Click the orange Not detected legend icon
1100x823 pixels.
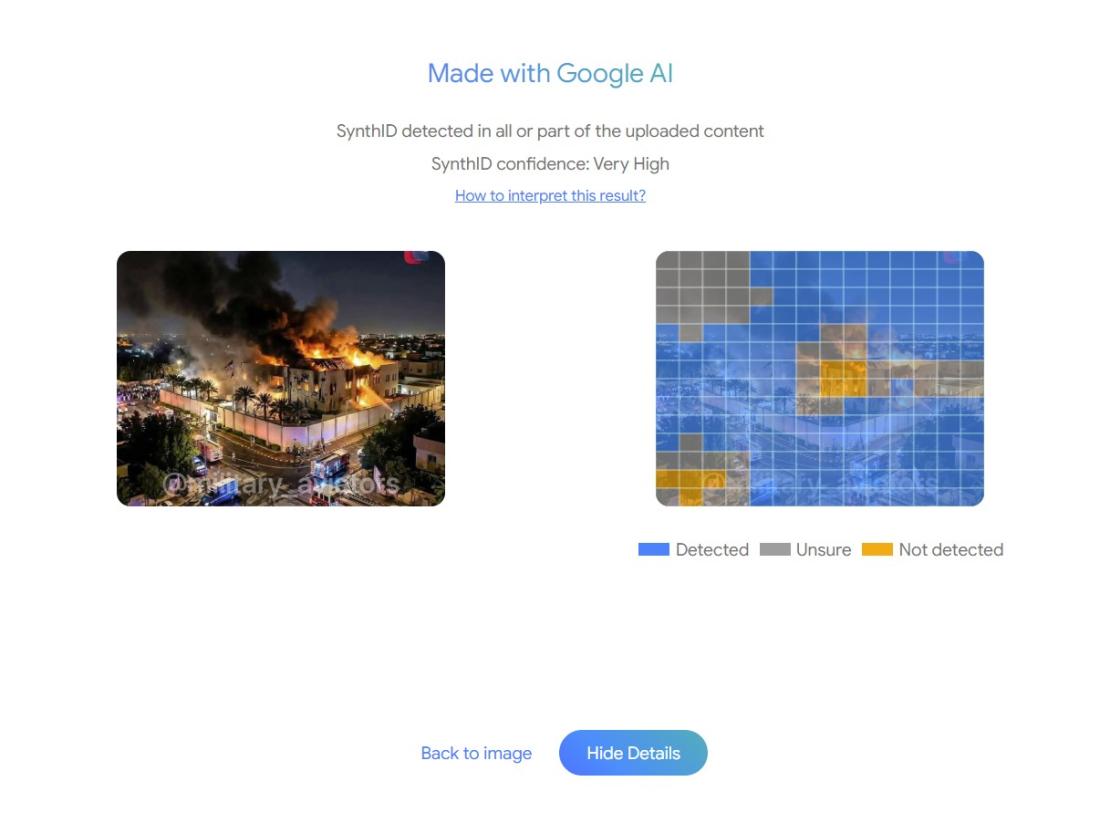877,549
